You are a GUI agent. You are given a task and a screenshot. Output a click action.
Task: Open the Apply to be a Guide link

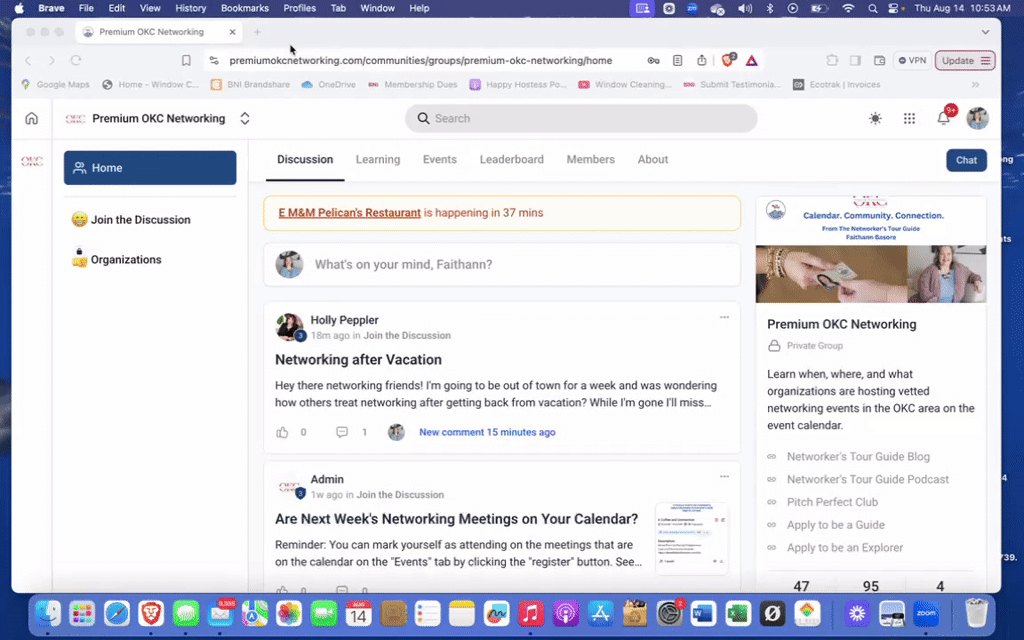point(835,525)
